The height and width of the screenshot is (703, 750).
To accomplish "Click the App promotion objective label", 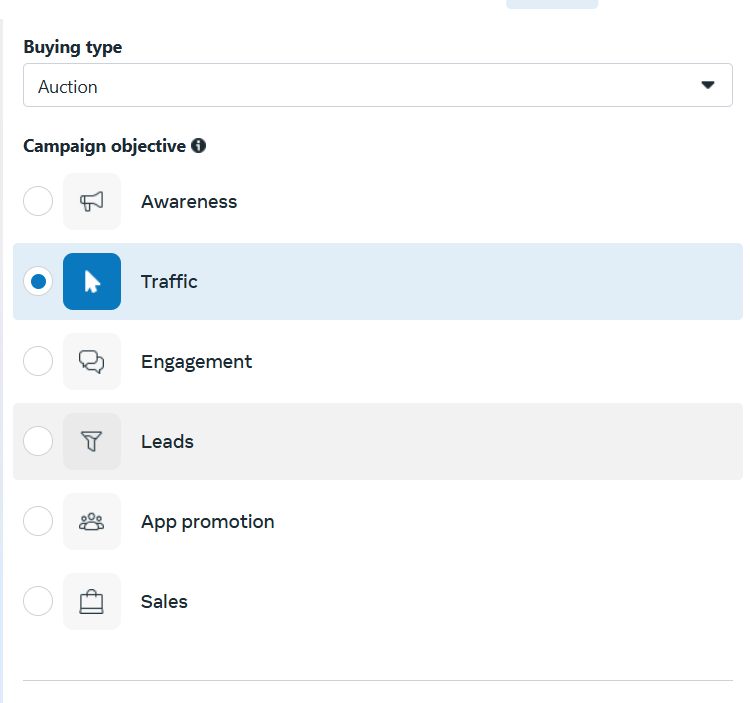I will (207, 522).
